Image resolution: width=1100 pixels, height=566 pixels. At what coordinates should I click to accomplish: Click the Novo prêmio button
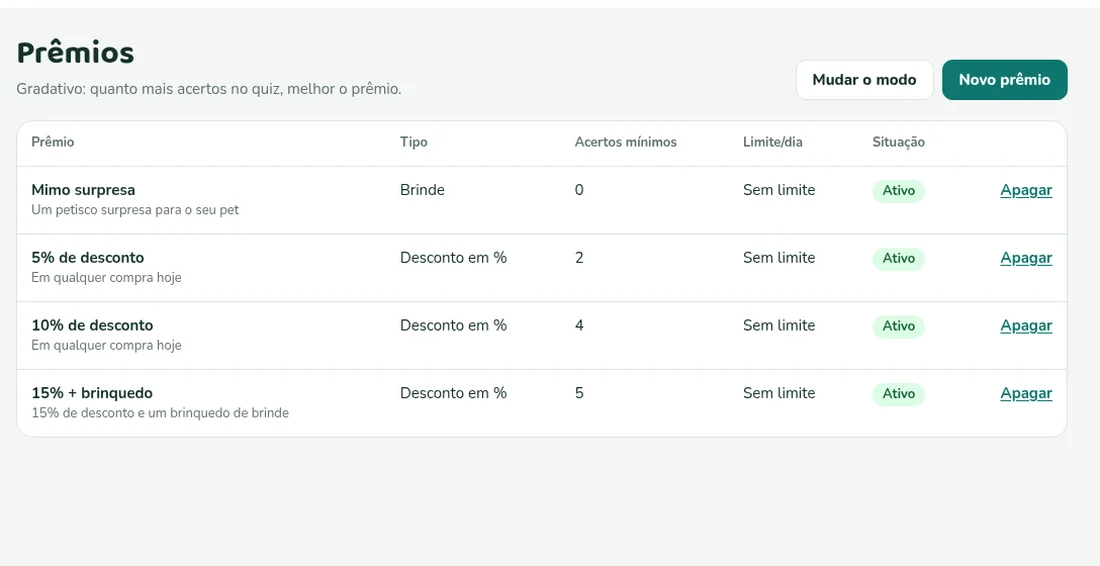(x=1005, y=80)
